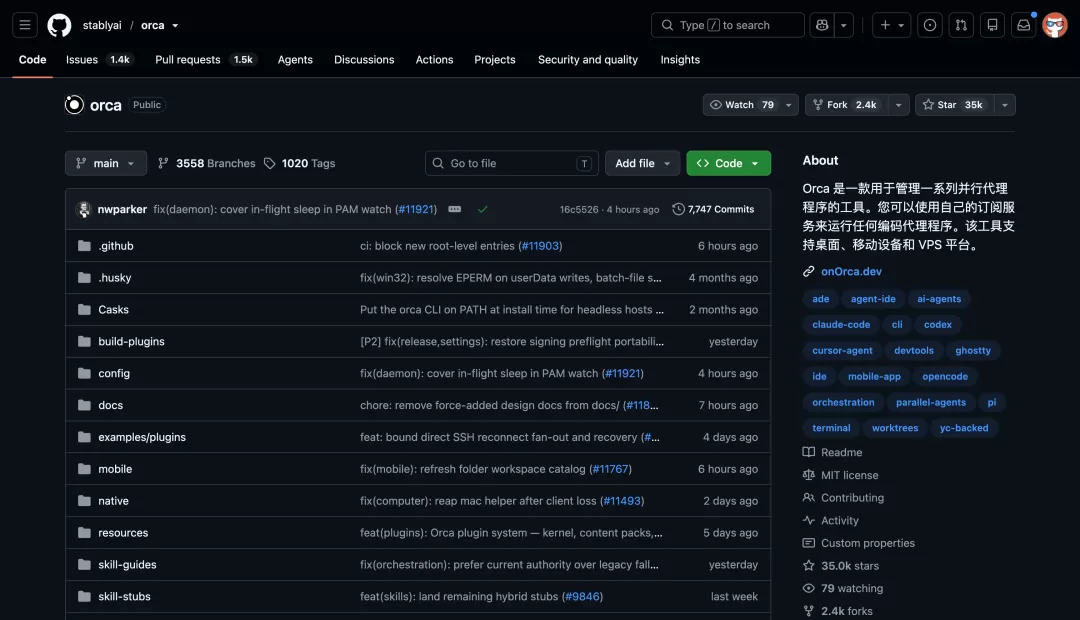Open the pull requests icon in header
Viewport: 1080px width, 620px height.
point(961,25)
